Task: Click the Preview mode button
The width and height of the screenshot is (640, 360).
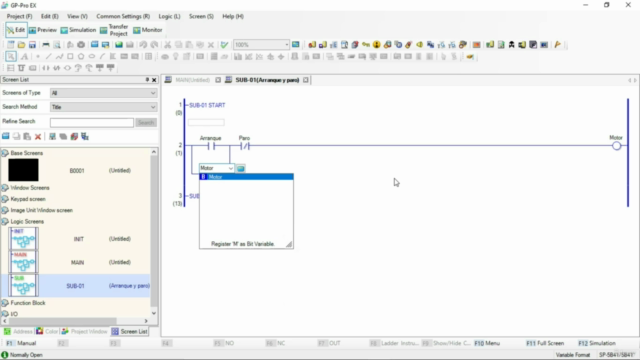Action: coord(43,30)
